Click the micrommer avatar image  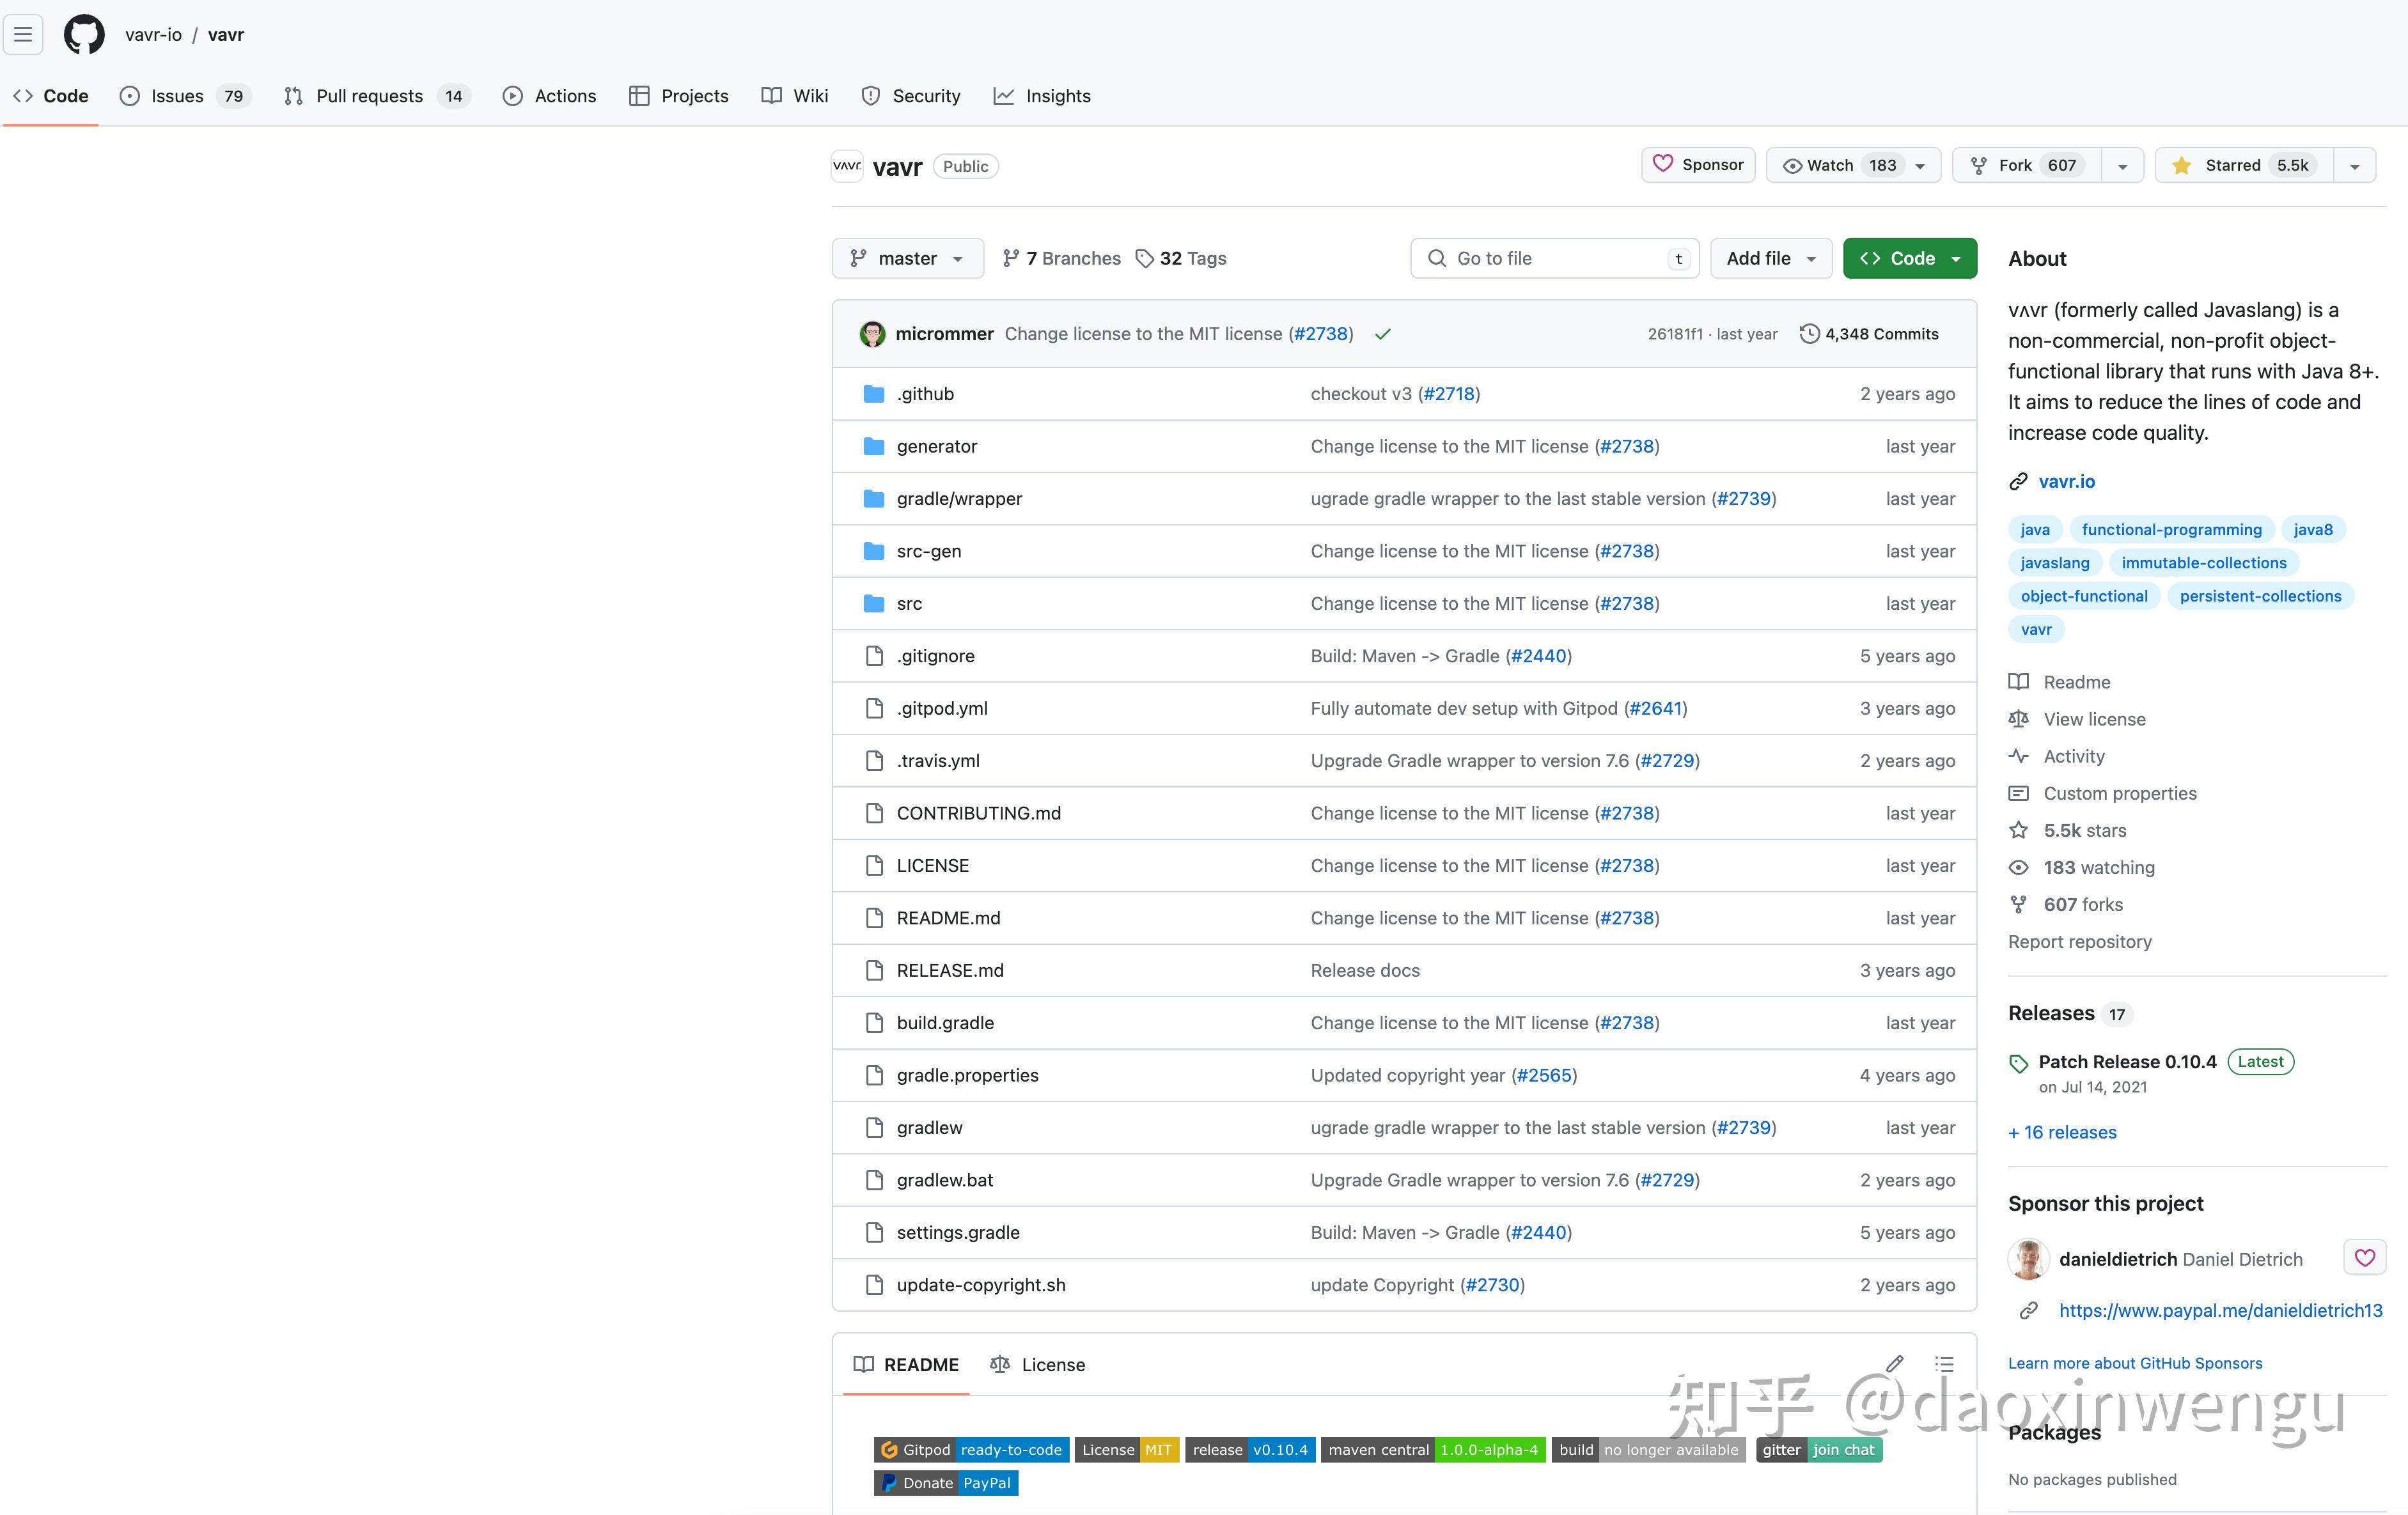(872, 334)
